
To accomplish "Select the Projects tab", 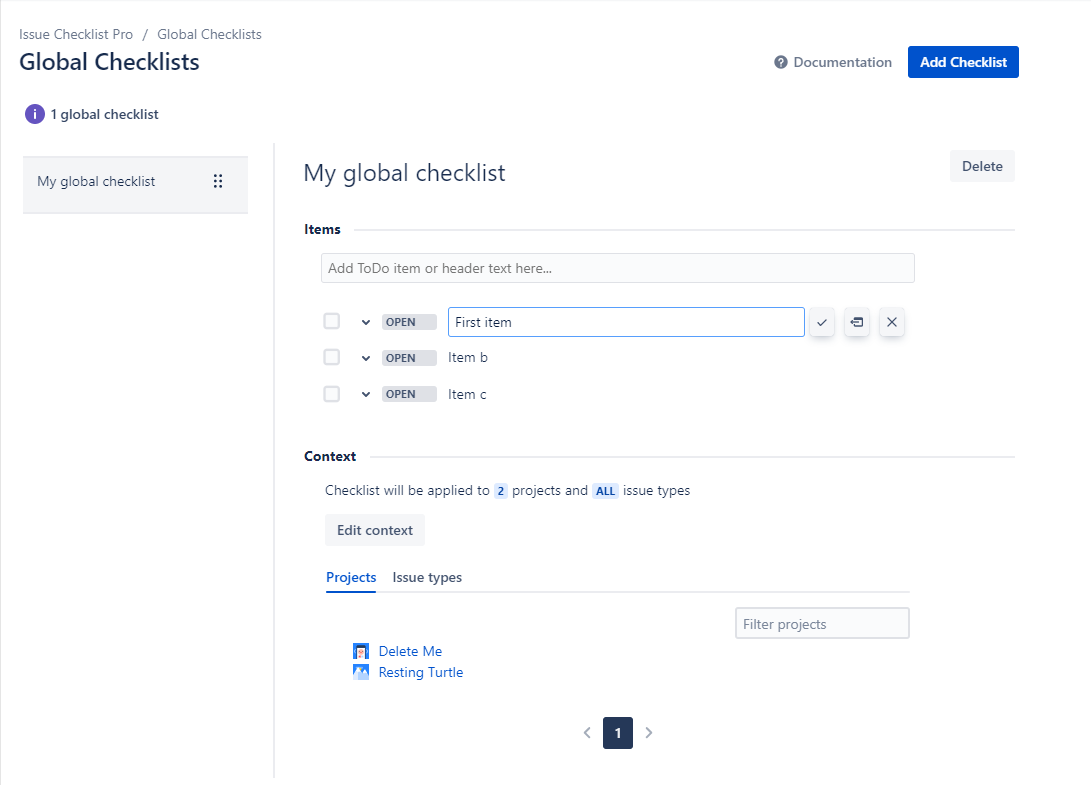I will coord(351,577).
